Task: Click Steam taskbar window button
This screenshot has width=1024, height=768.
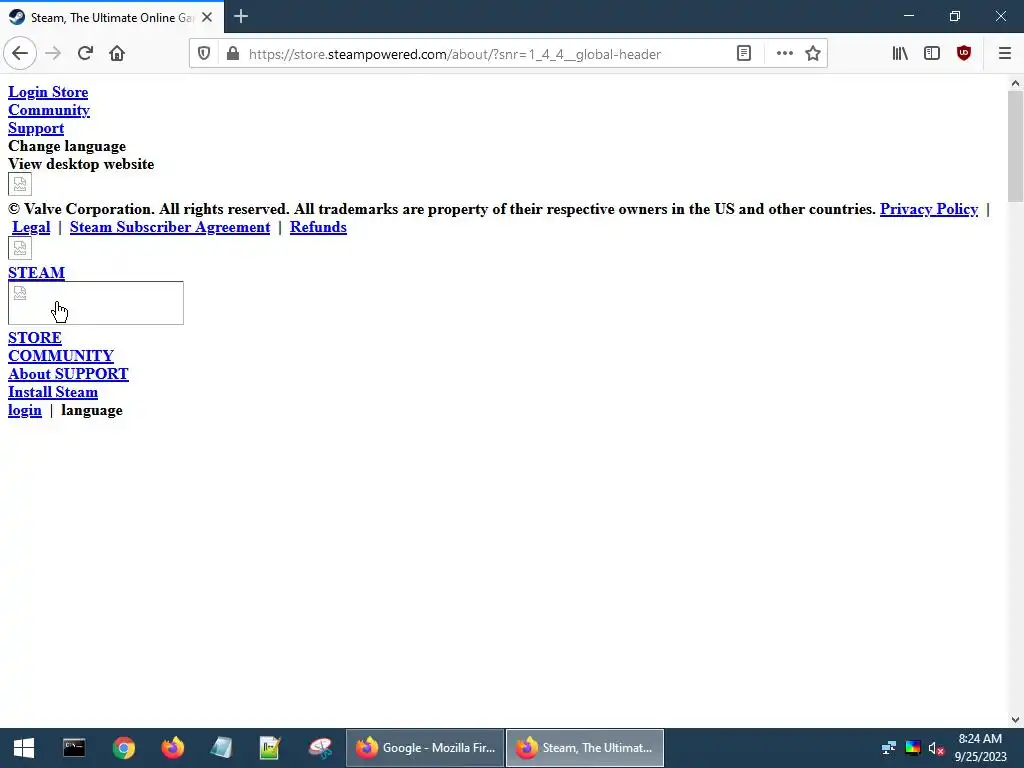Action: 585,748
